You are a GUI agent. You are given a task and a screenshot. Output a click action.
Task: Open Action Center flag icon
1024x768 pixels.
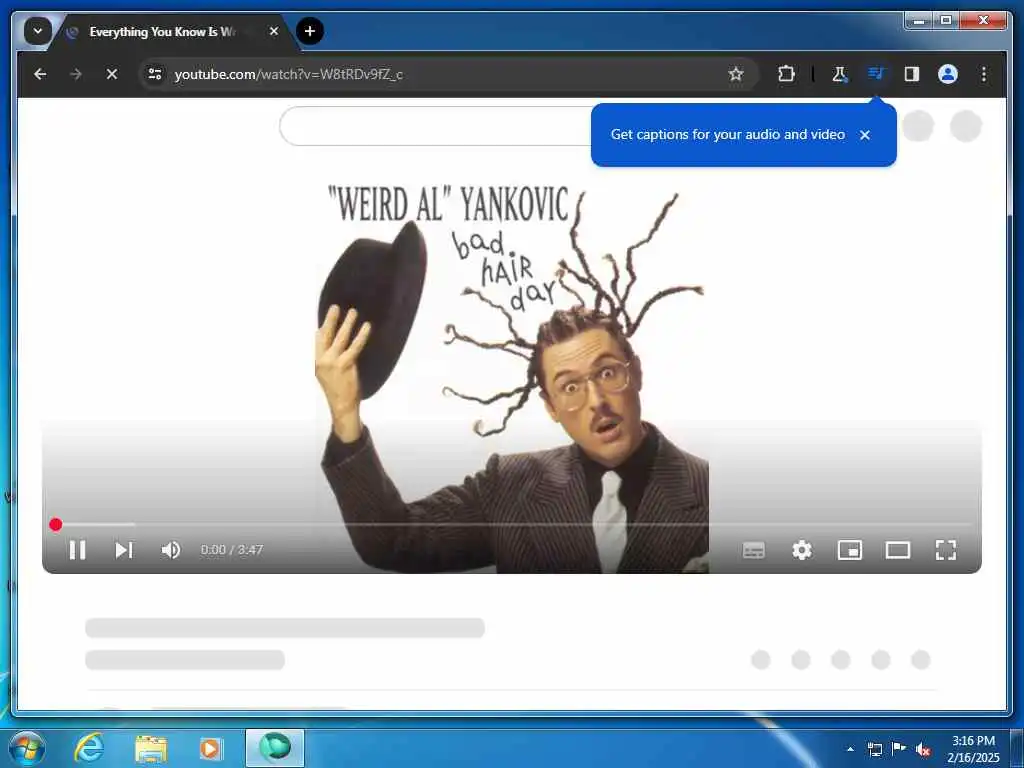pos(899,748)
